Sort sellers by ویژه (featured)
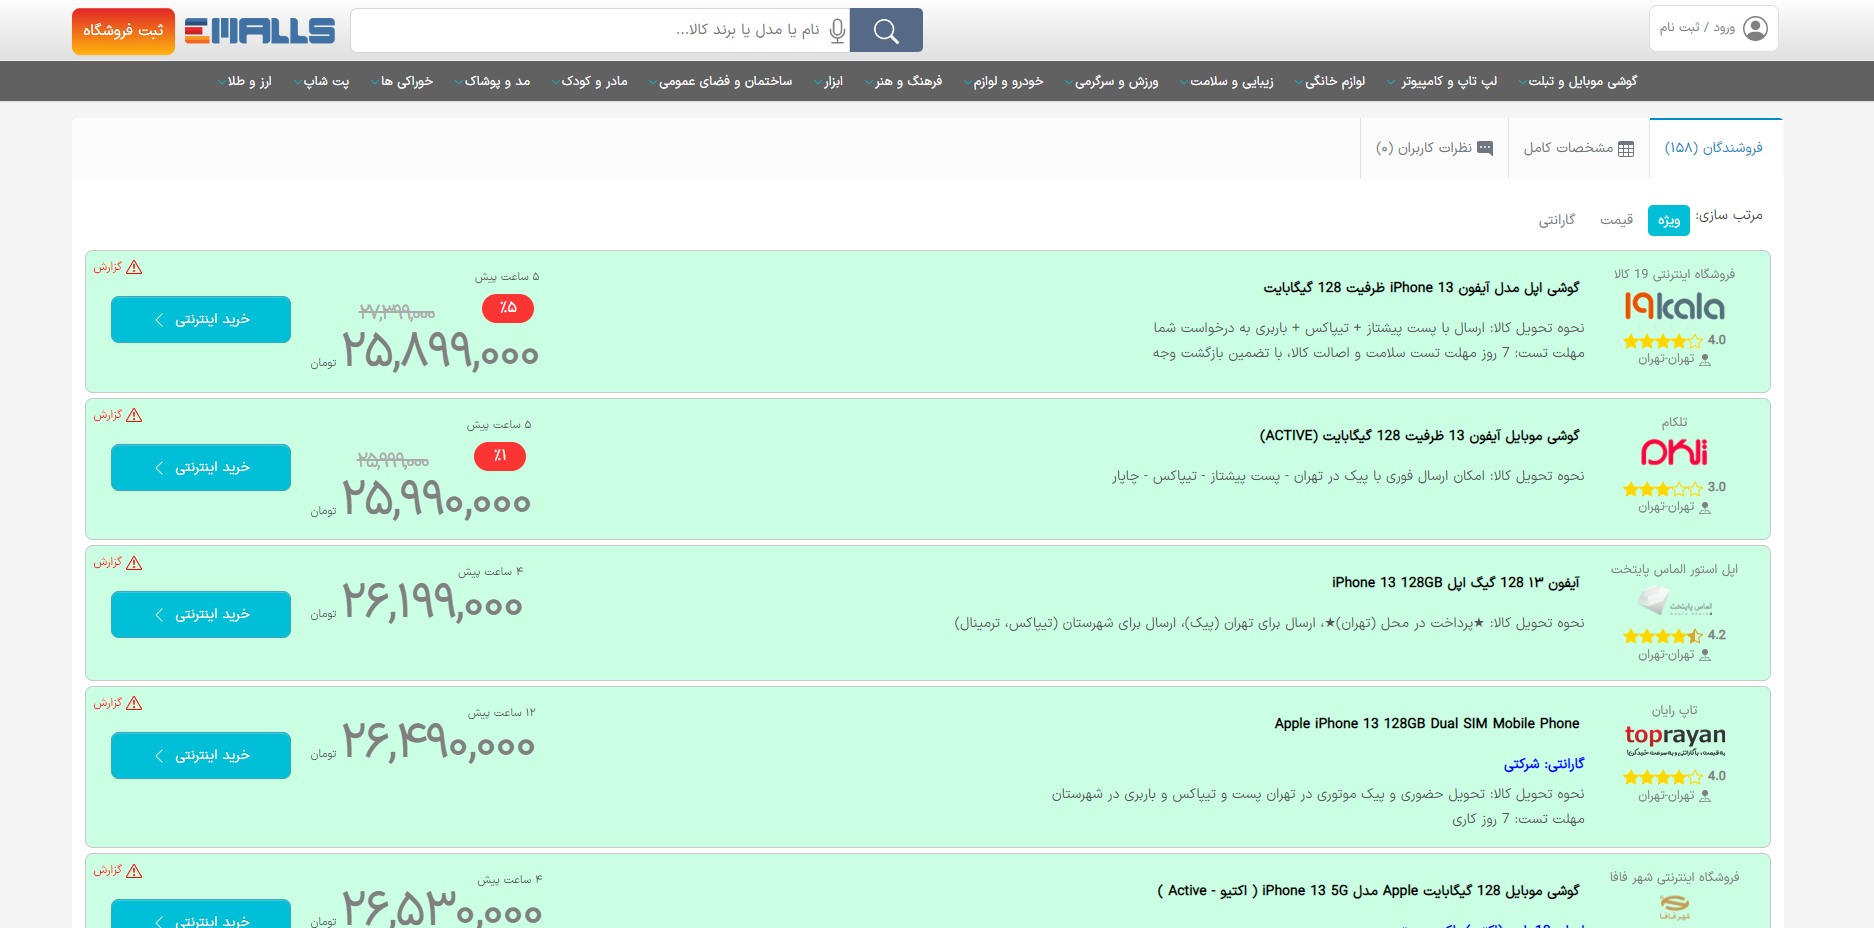Viewport: 1874px width, 928px height. (x=1668, y=220)
